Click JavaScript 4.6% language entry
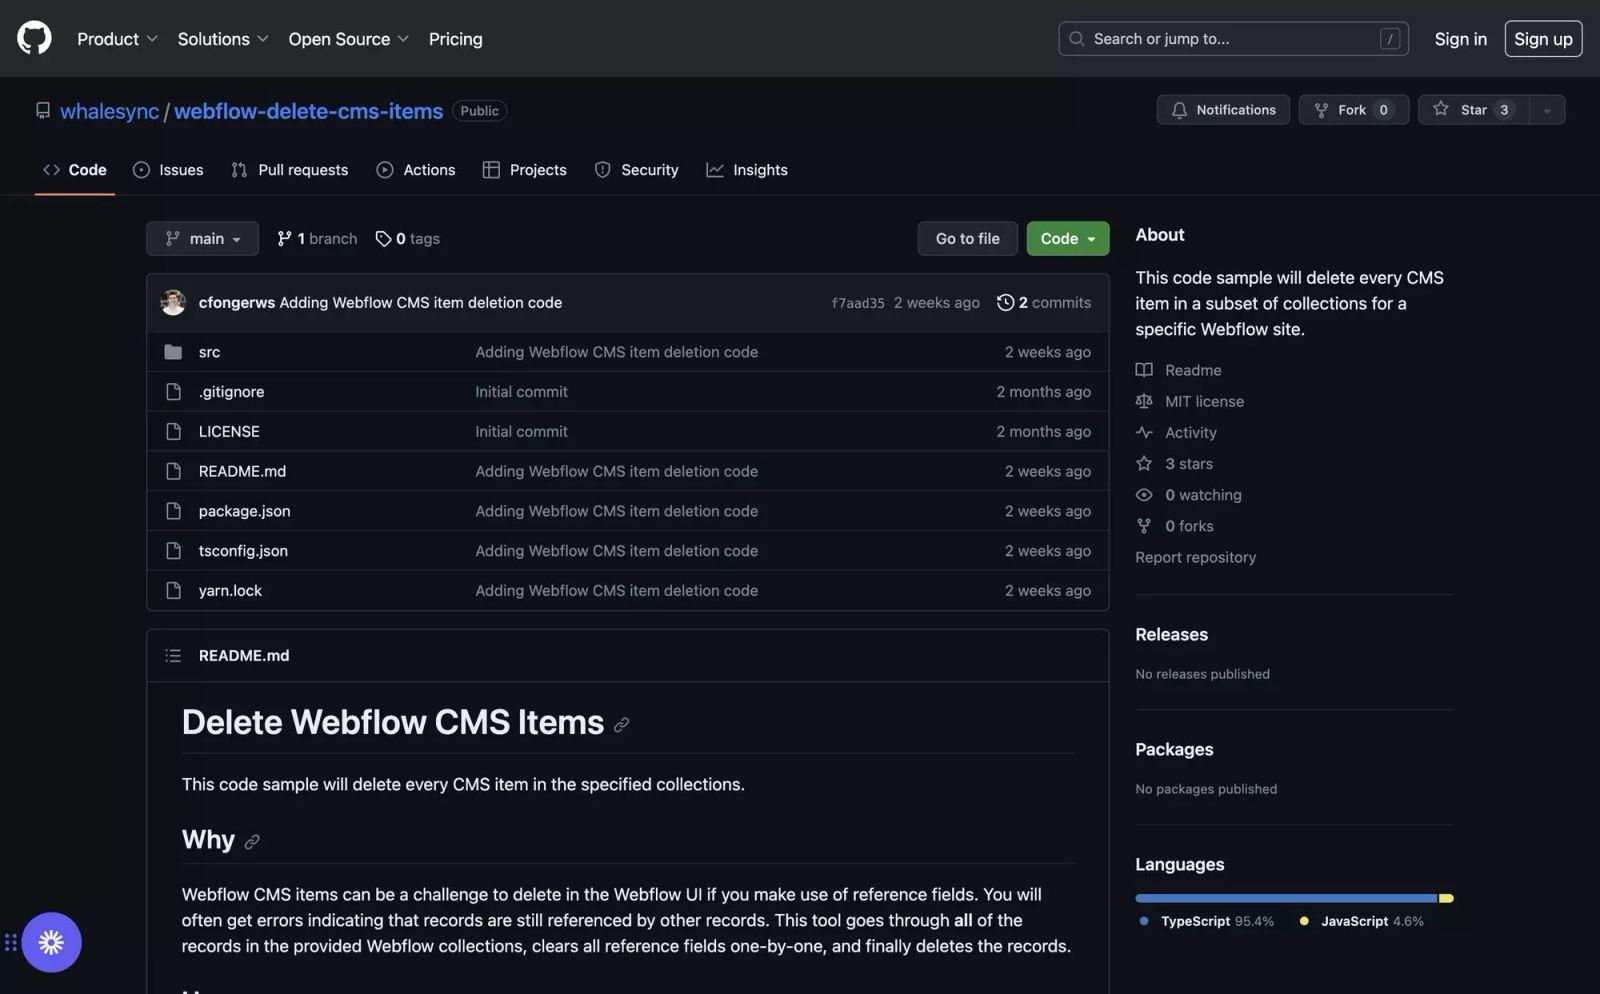The image size is (1600, 994). [1361, 921]
